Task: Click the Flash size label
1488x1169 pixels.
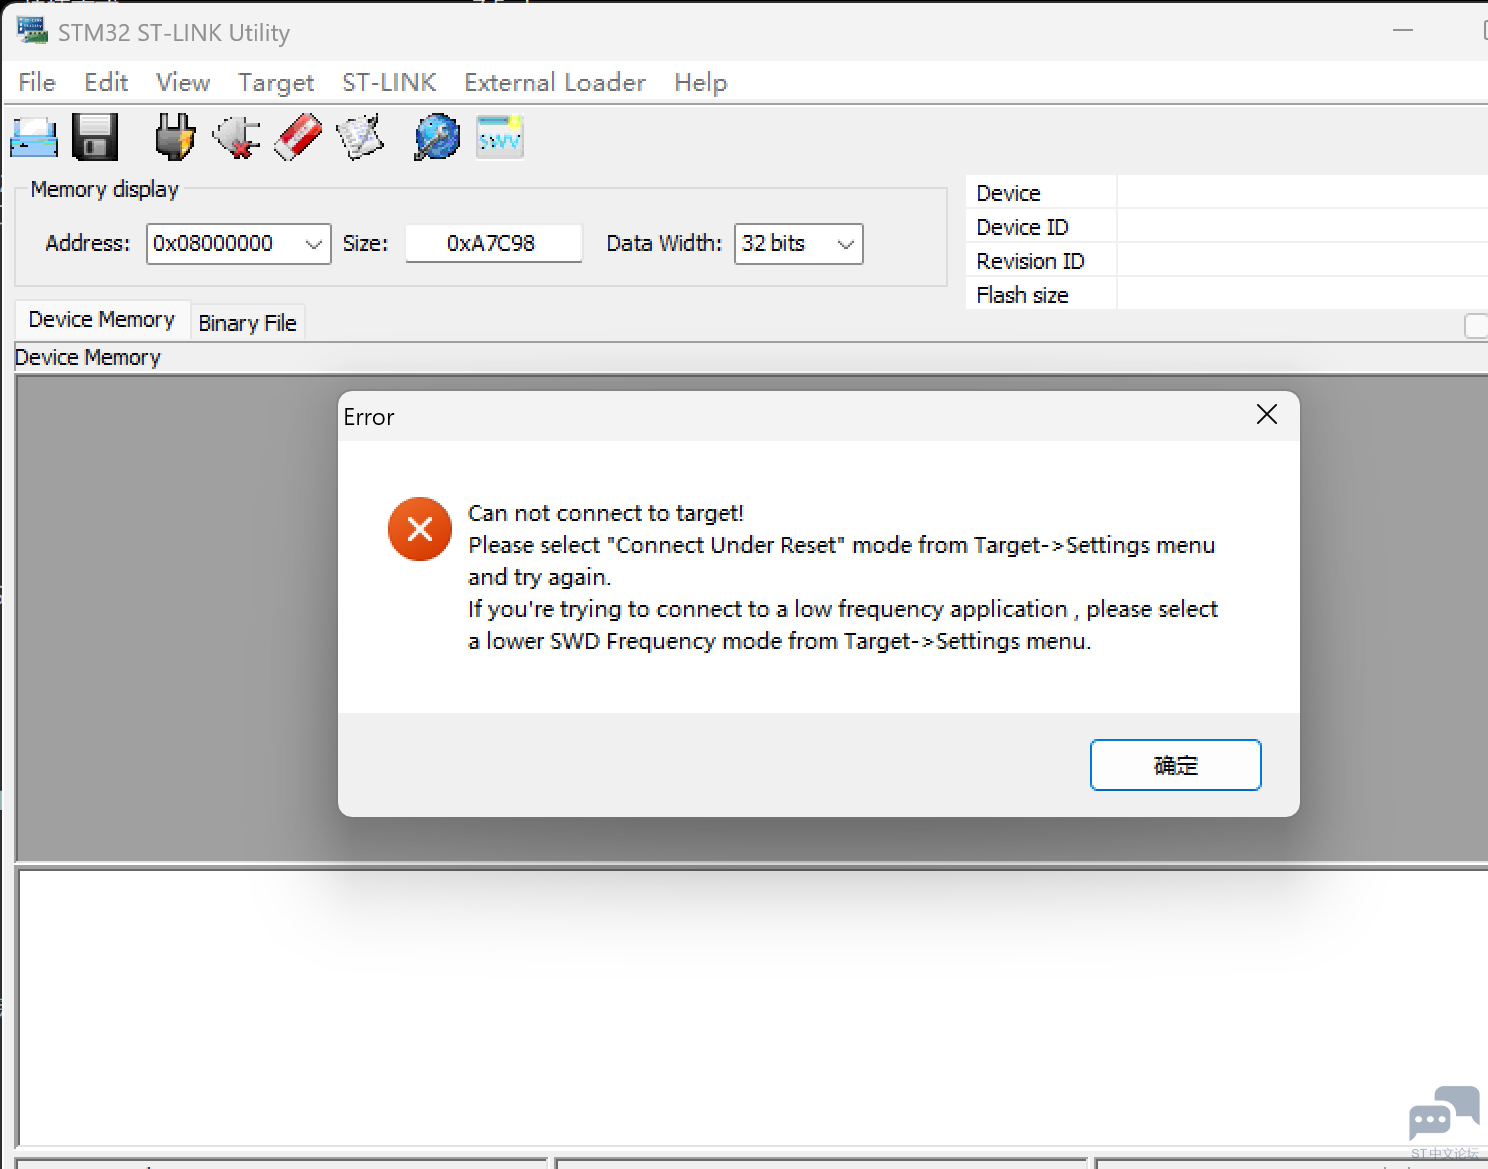Action: coord(1022,295)
